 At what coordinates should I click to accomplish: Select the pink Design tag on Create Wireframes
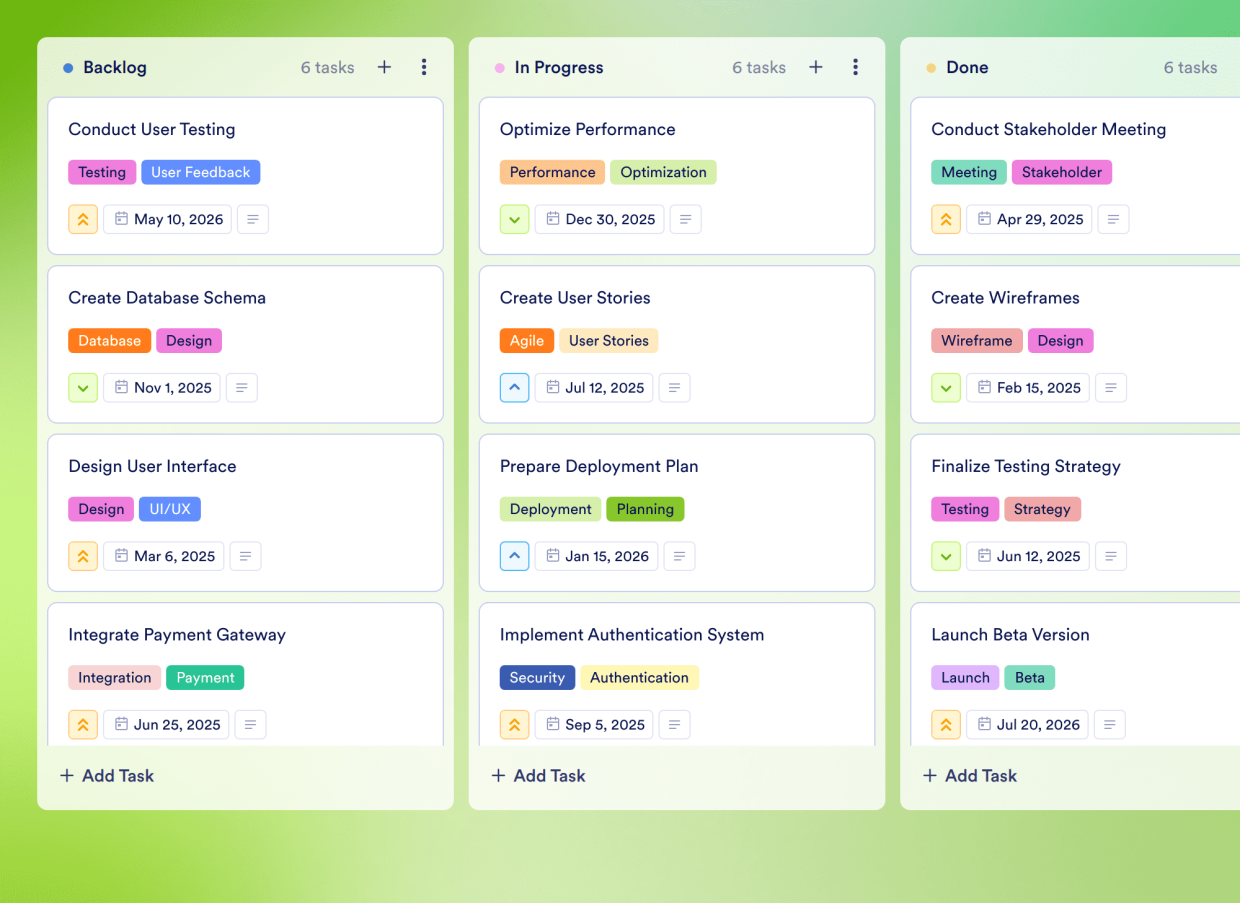point(1060,340)
